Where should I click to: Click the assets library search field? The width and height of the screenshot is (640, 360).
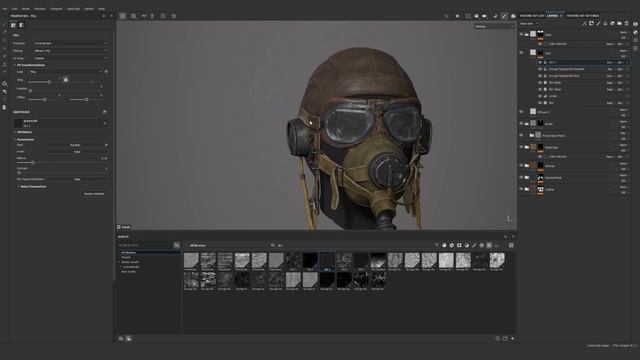[145, 245]
